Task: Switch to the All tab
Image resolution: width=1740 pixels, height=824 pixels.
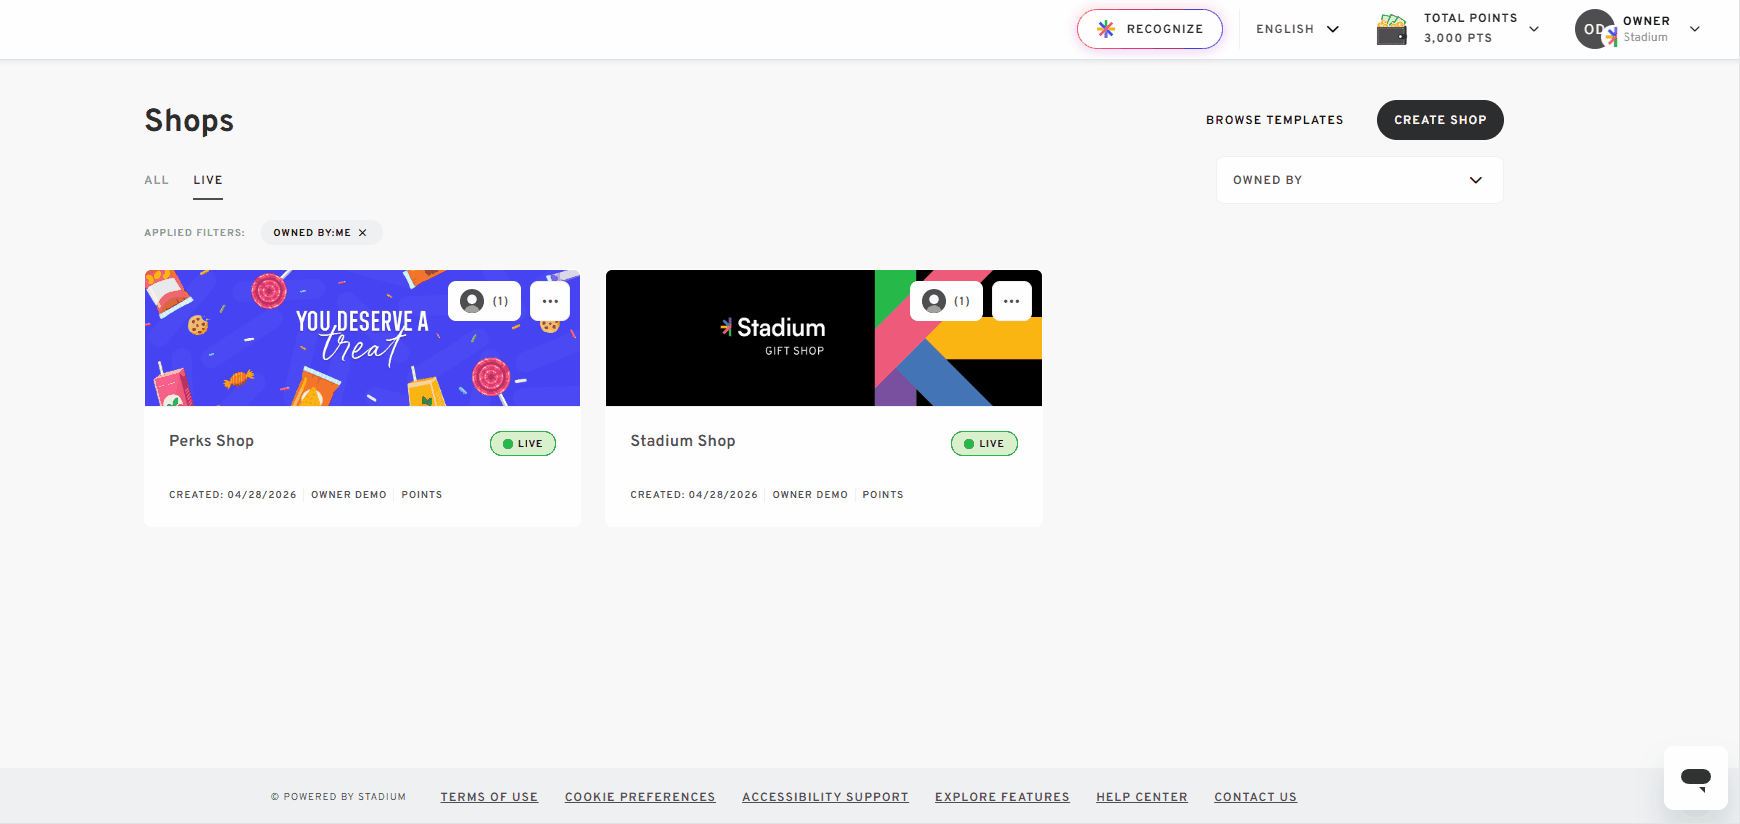Action: coord(156,180)
